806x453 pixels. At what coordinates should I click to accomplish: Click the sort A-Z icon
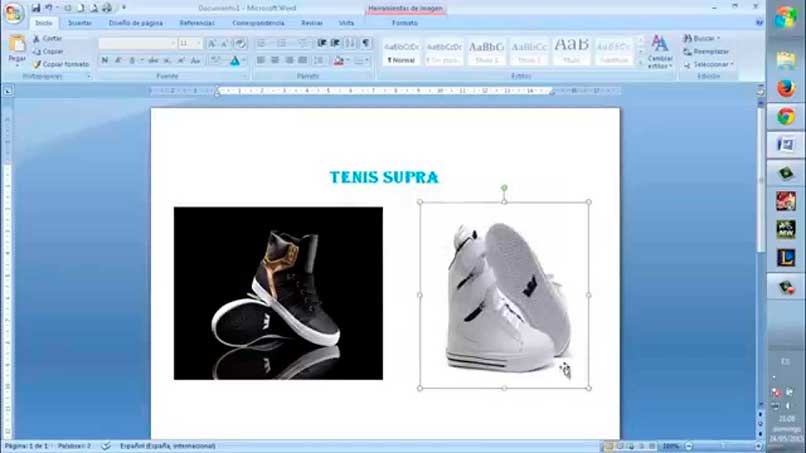(350, 43)
